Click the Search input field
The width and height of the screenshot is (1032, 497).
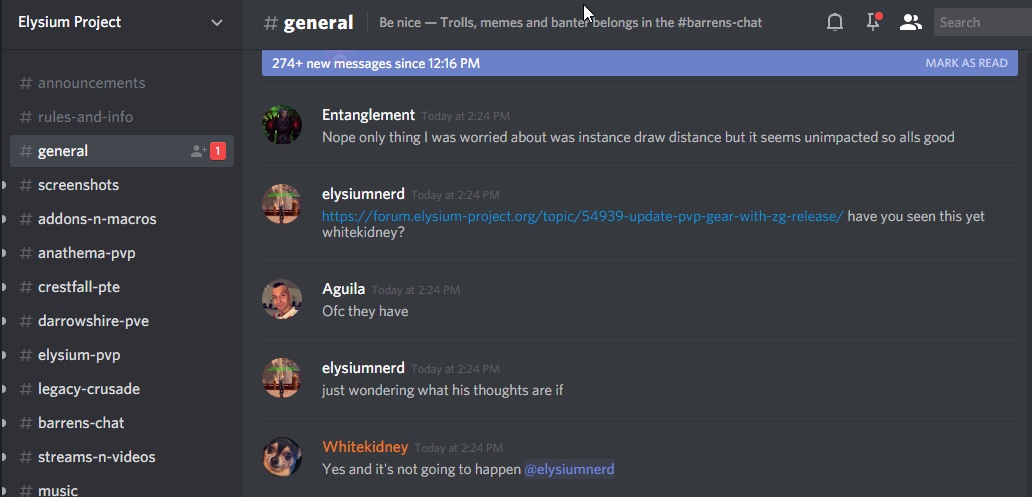983,22
